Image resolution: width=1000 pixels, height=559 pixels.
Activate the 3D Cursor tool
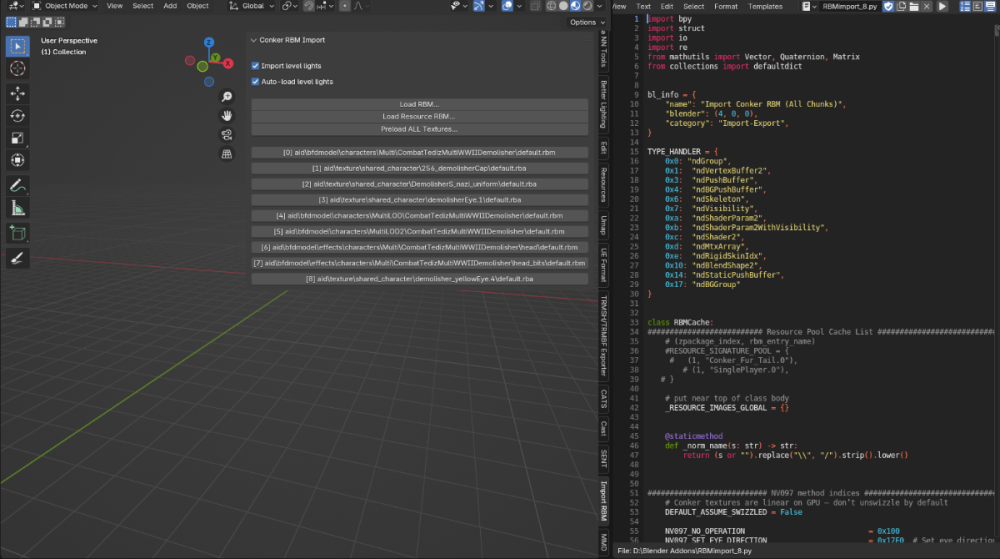tap(17, 68)
